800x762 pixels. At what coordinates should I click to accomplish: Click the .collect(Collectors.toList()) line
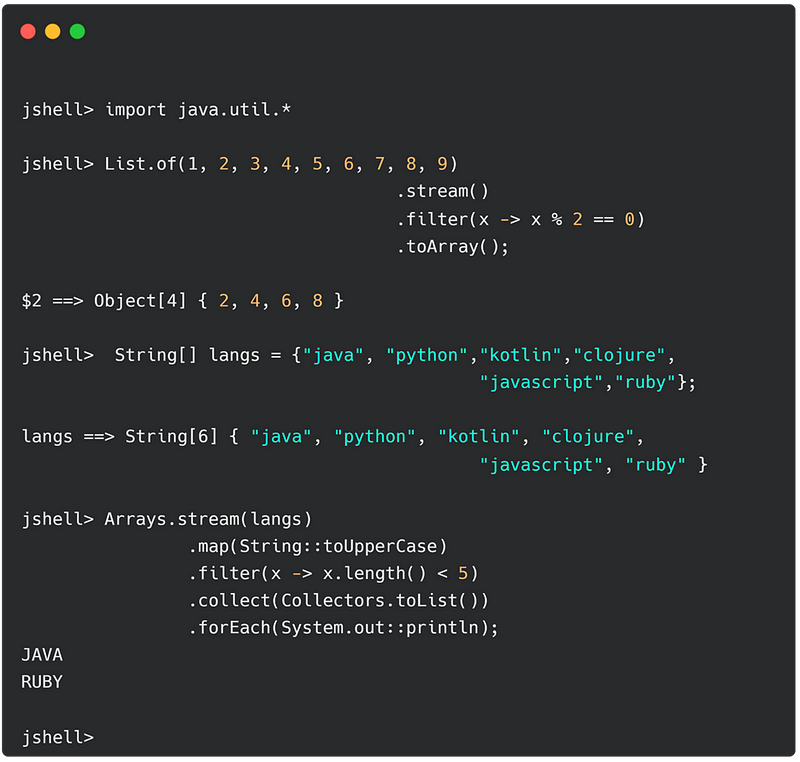pos(338,600)
